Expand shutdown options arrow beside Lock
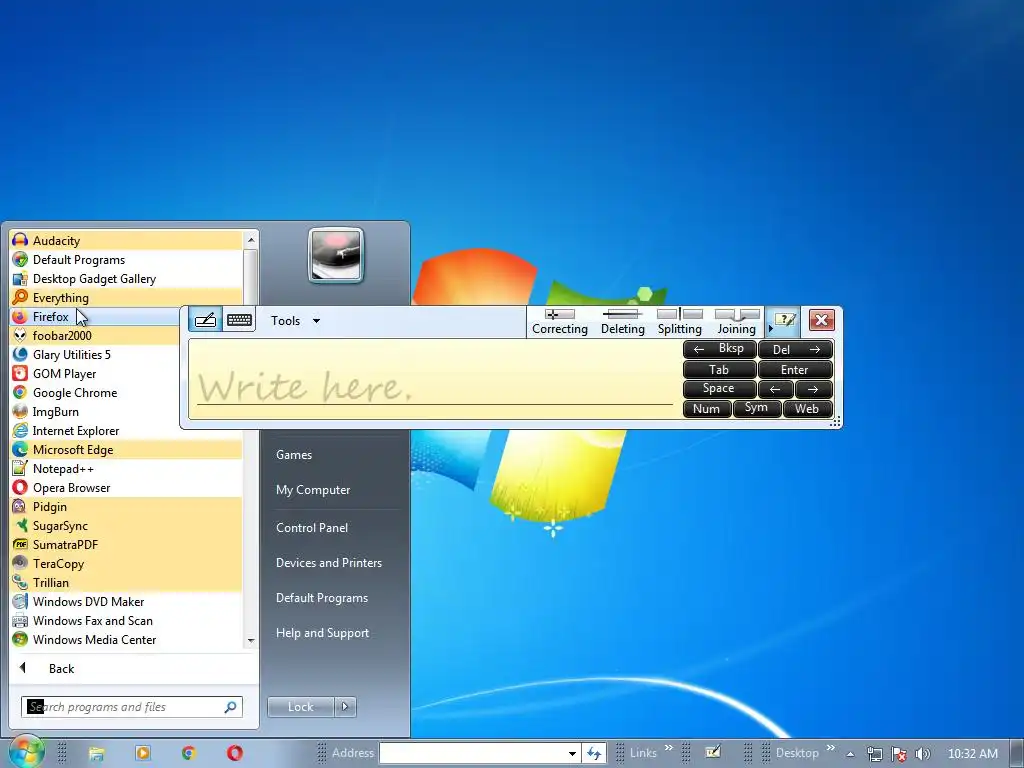1024x768 pixels. [345, 707]
